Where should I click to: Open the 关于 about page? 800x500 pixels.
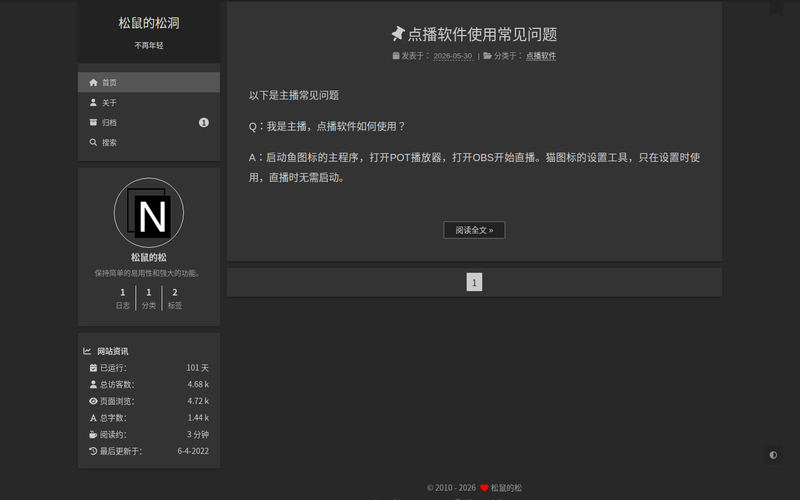[148, 103]
